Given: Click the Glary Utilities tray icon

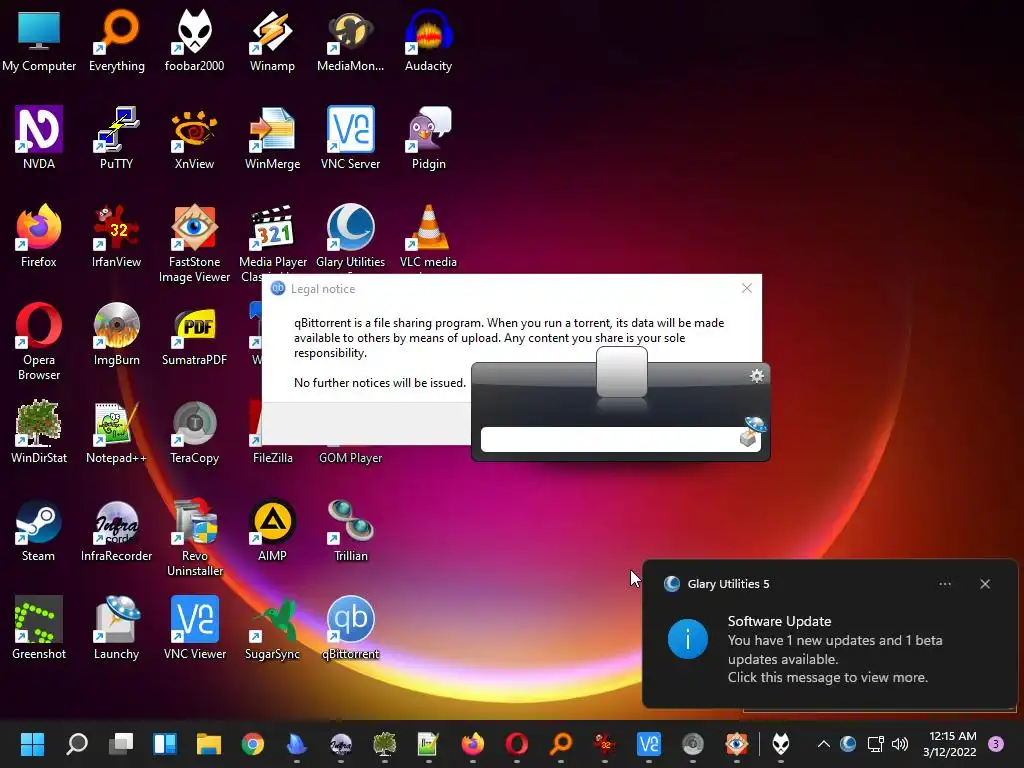Looking at the screenshot, I should (x=848, y=743).
